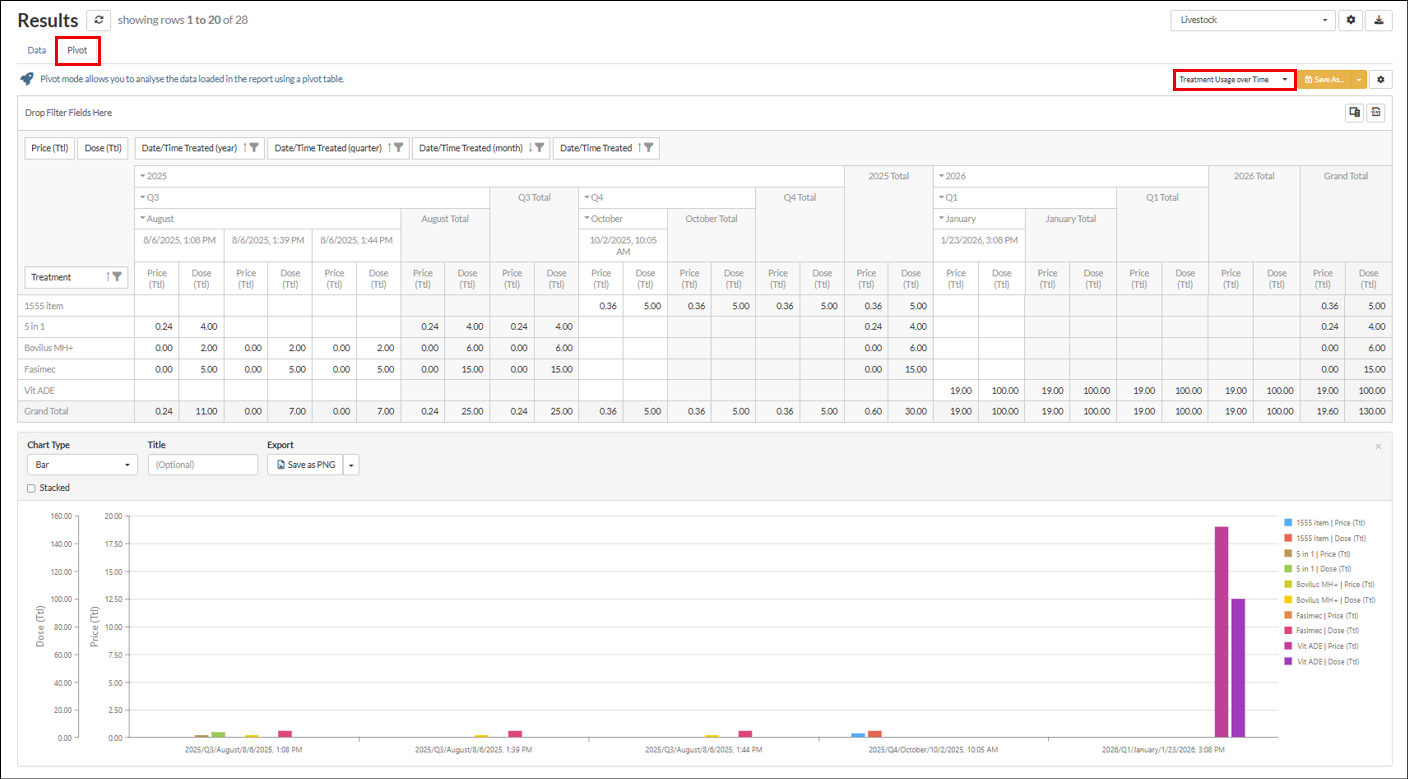Open Treatment Usage over Time dropdown
The image size is (1408, 779).
click(x=1233, y=79)
